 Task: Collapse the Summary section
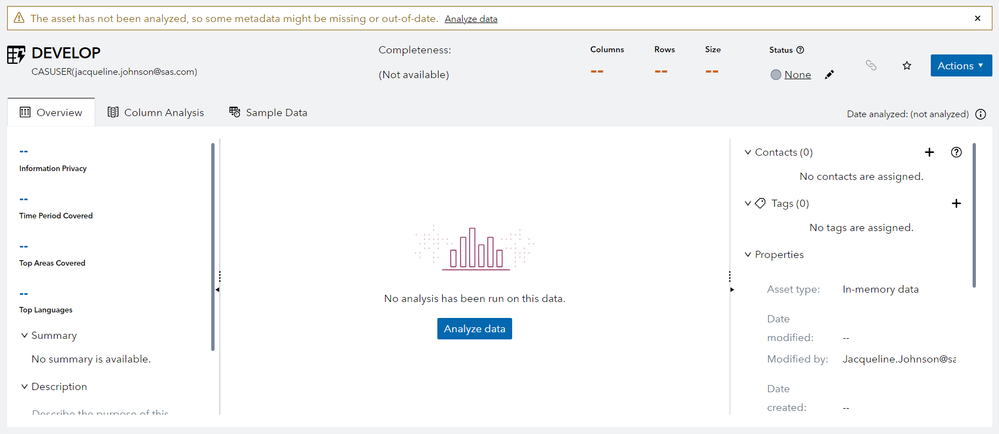point(24,335)
